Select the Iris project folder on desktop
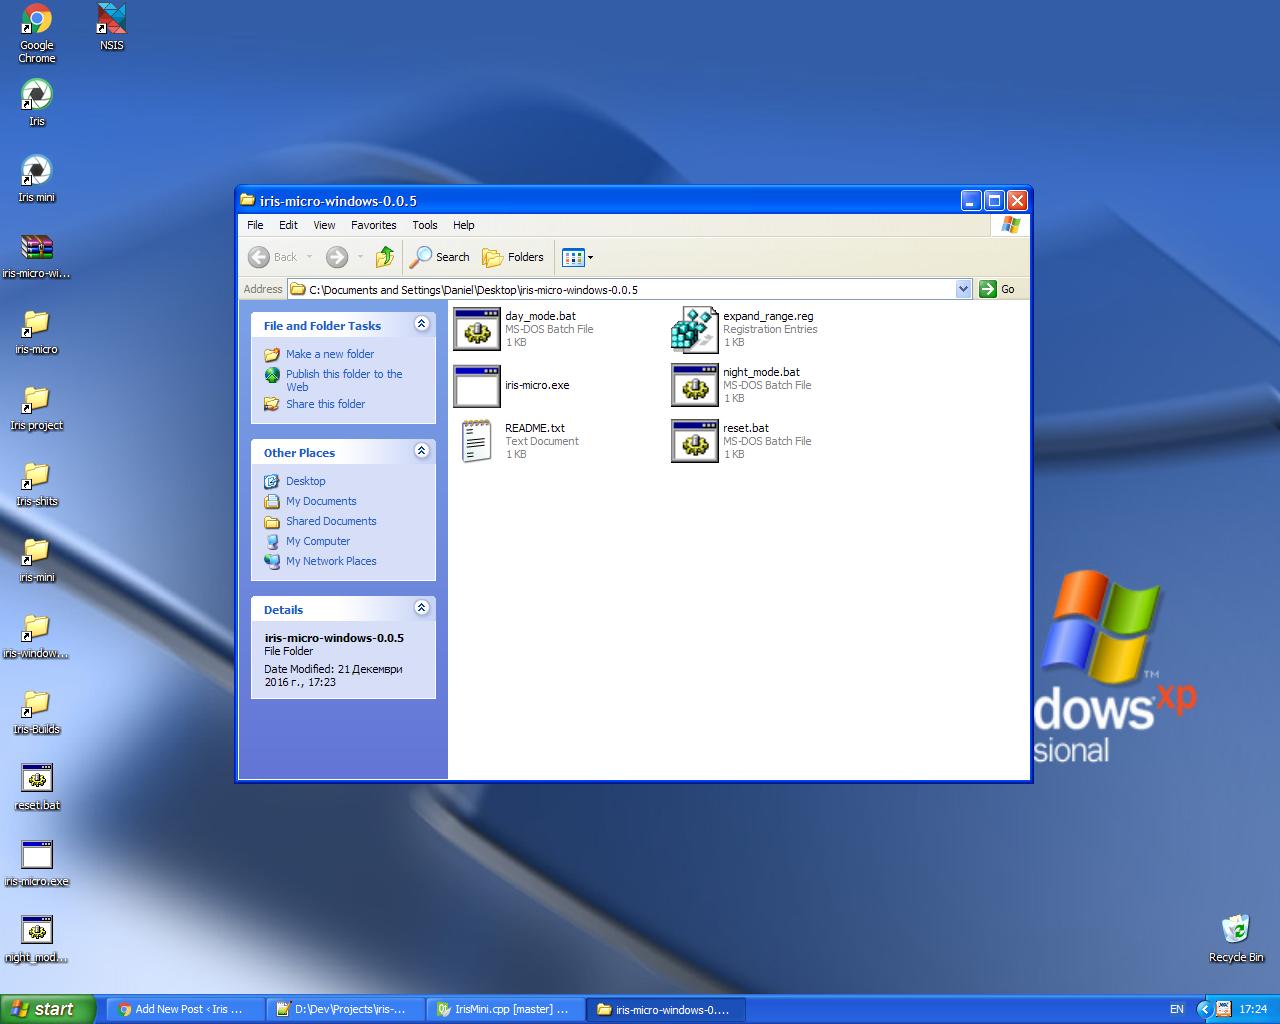This screenshot has width=1280, height=1024. [x=37, y=407]
